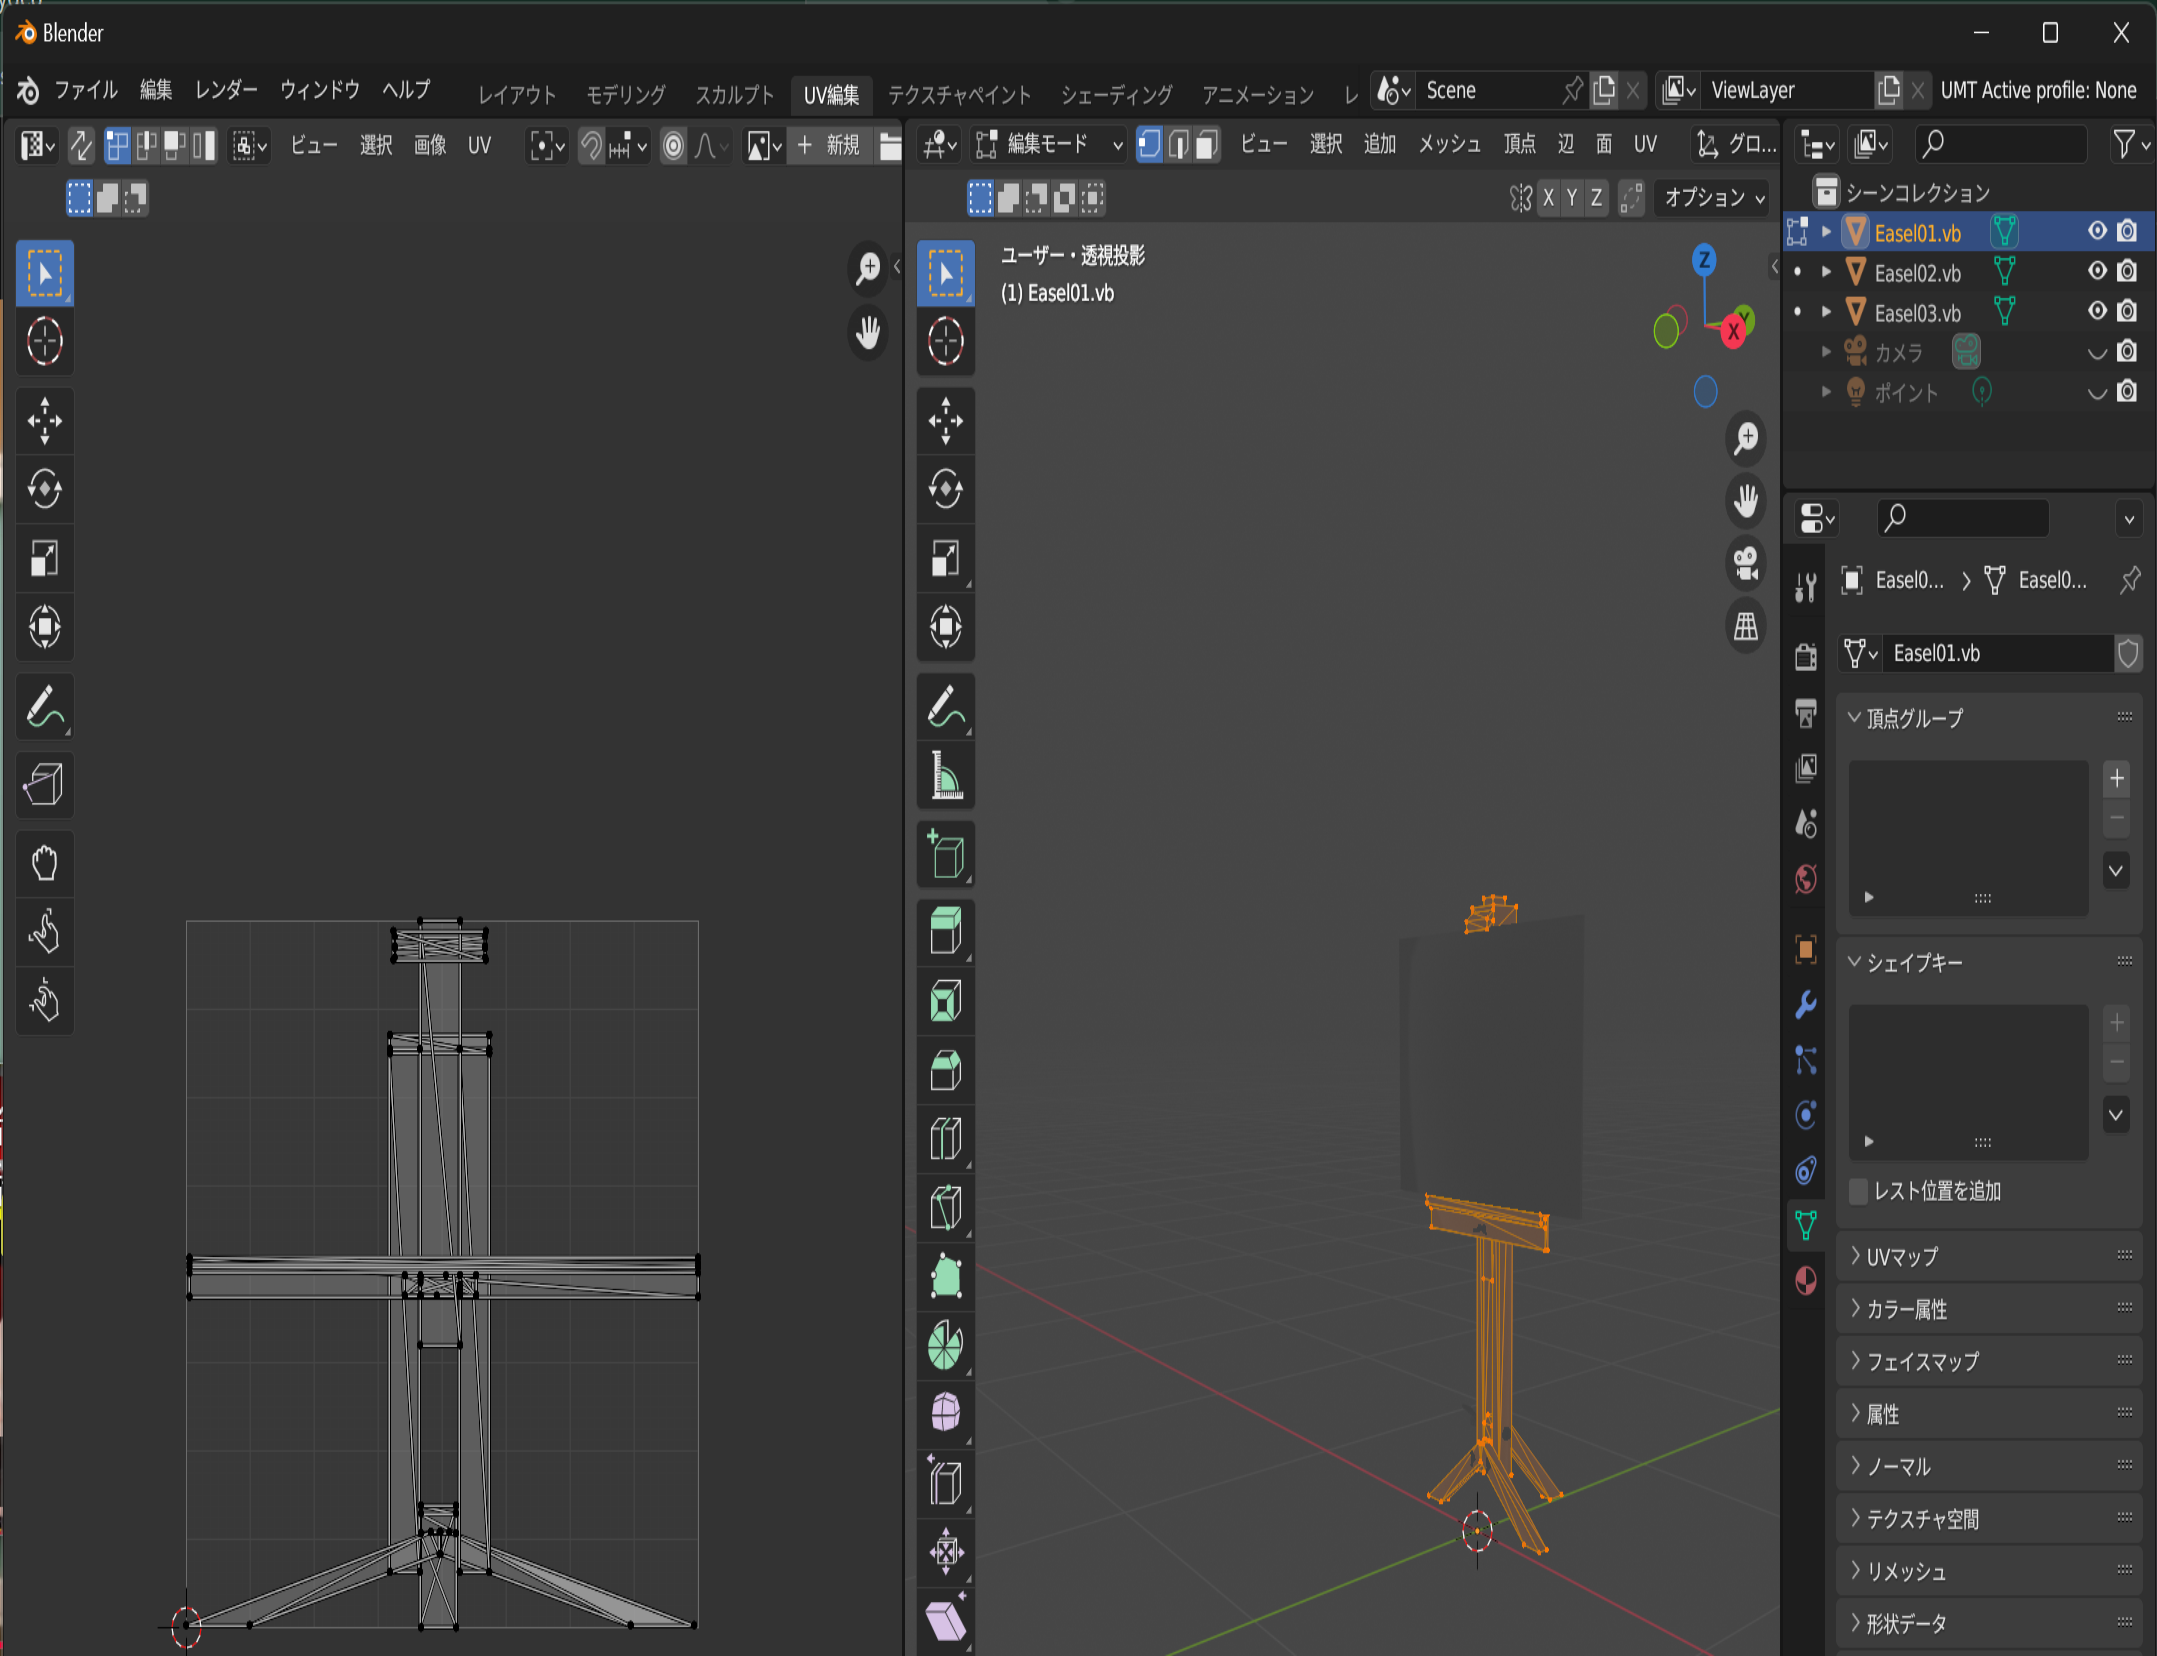This screenshot has height=1656, width=2157.
Task: Disable rendering of Easel03.vb
Action: point(2128,312)
